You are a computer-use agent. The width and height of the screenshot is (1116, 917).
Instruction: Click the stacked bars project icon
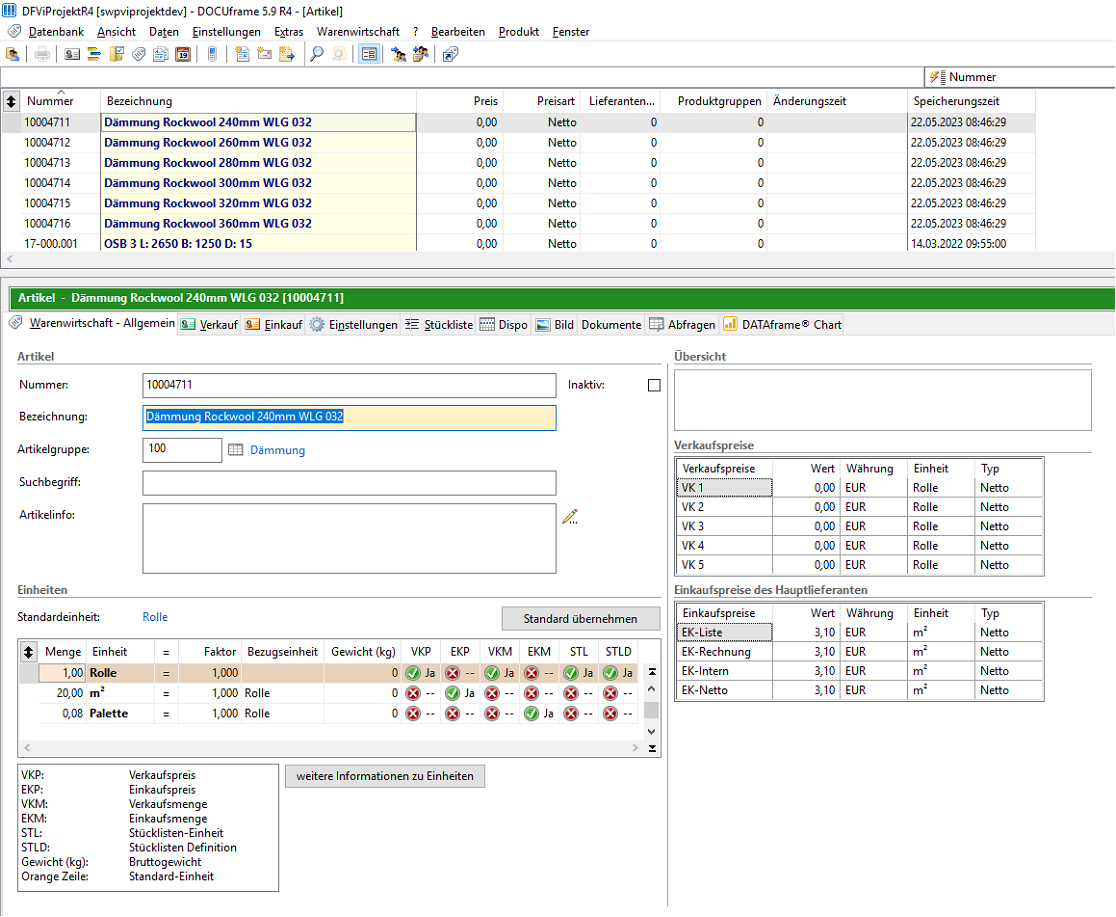94,54
